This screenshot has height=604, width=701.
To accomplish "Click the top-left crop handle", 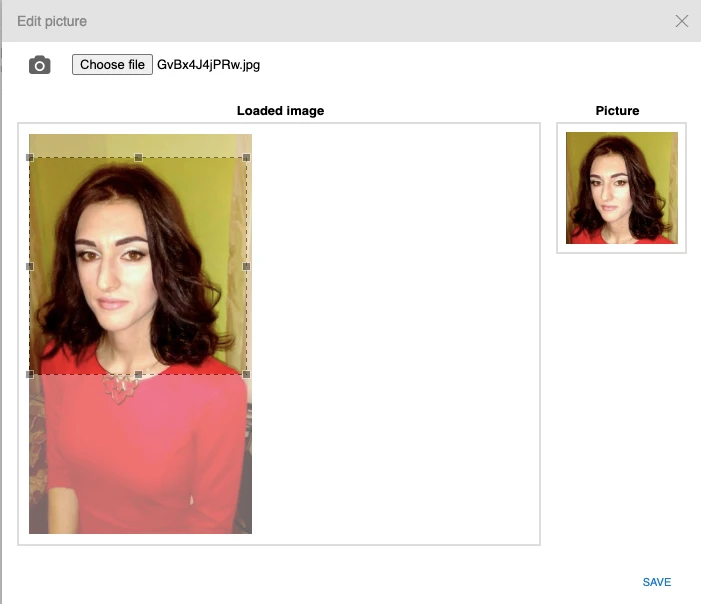I will [30, 158].
